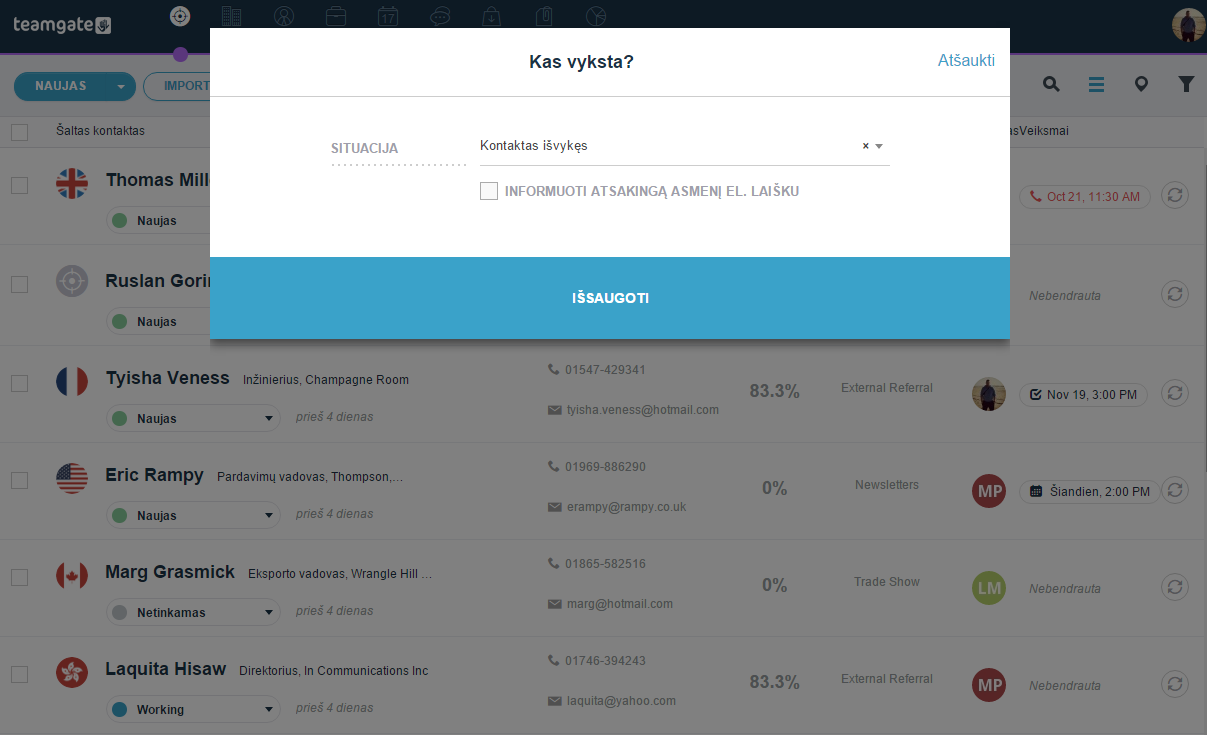Select the Laquita Hisaw row checkbox
The width and height of the screenshot is (1207, 735).
point(19,674)
